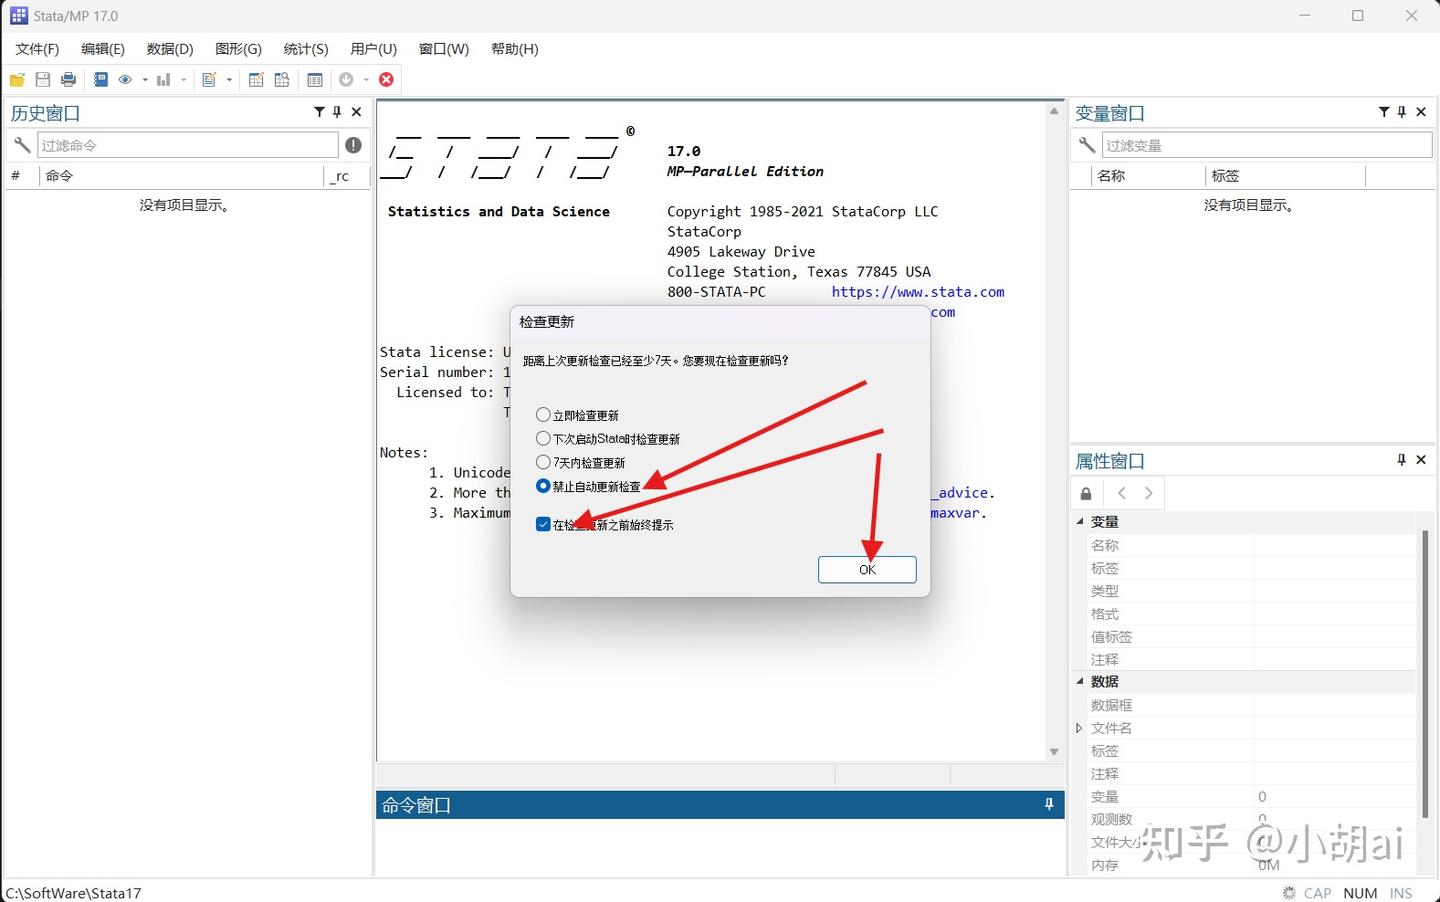Image resolution: width=1440 pixels, height=902 pixels.
Task: Close the History window panel
Action: [356, 112]
